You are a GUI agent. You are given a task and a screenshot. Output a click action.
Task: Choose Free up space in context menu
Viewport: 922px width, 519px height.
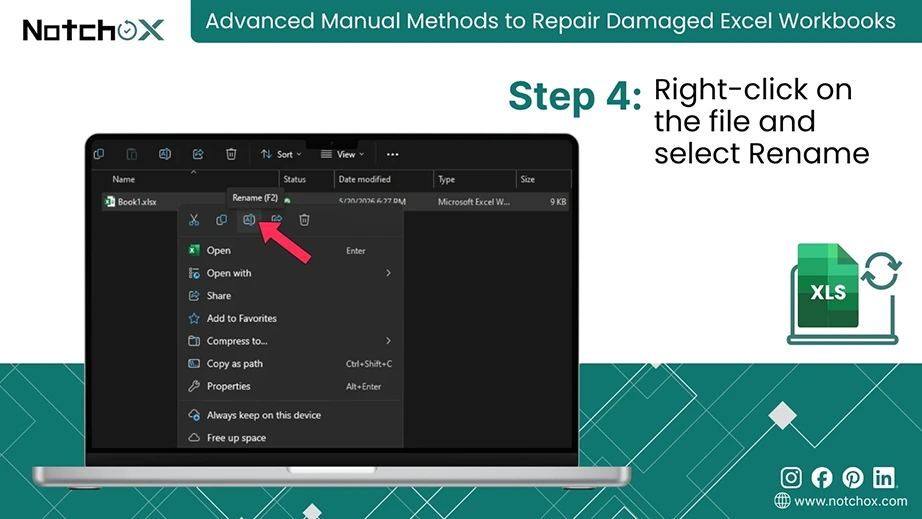290,438
